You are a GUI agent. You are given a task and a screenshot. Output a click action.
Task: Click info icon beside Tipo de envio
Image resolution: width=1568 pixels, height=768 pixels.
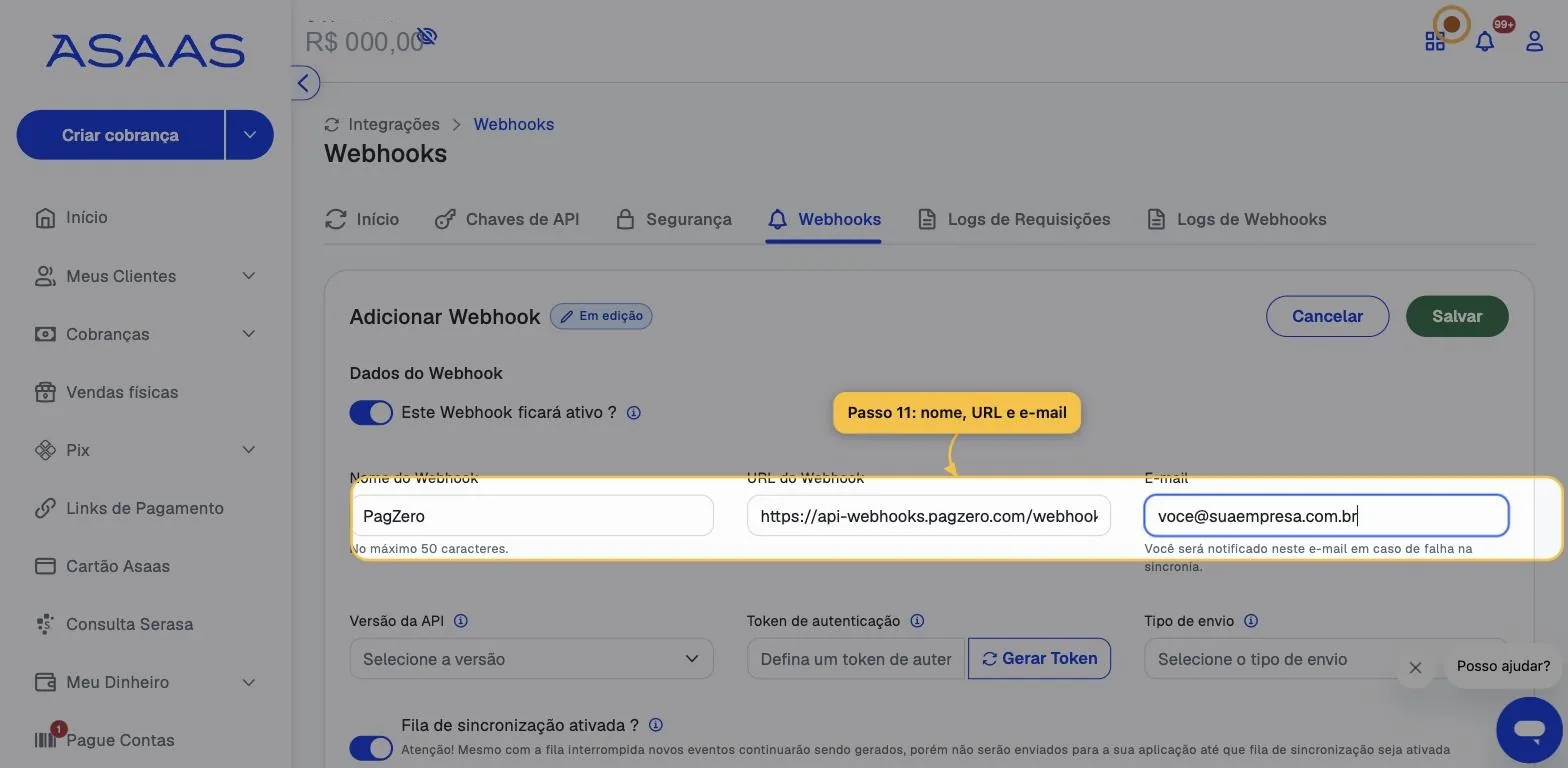tap(1250, 621)
